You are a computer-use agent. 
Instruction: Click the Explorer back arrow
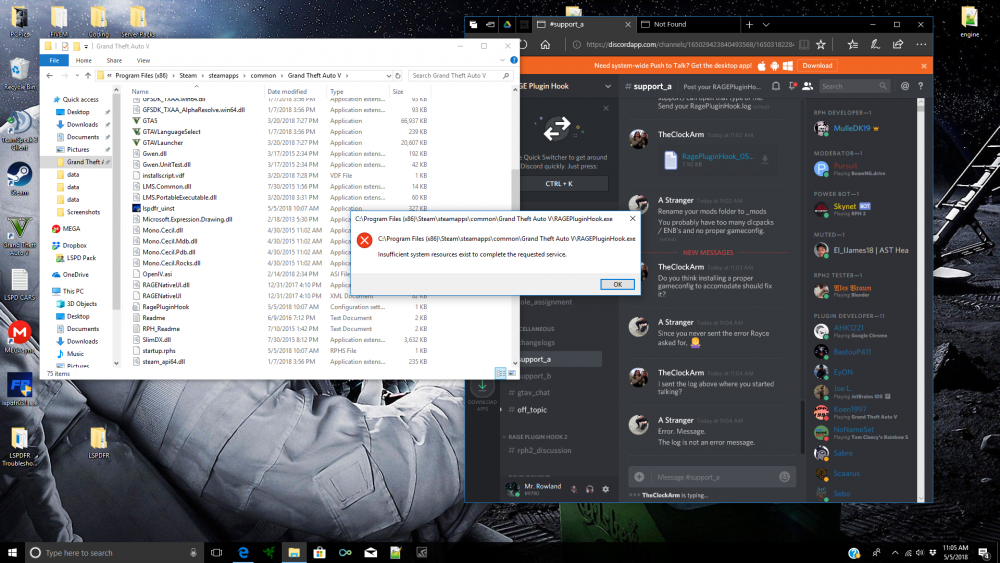[50, 75]
